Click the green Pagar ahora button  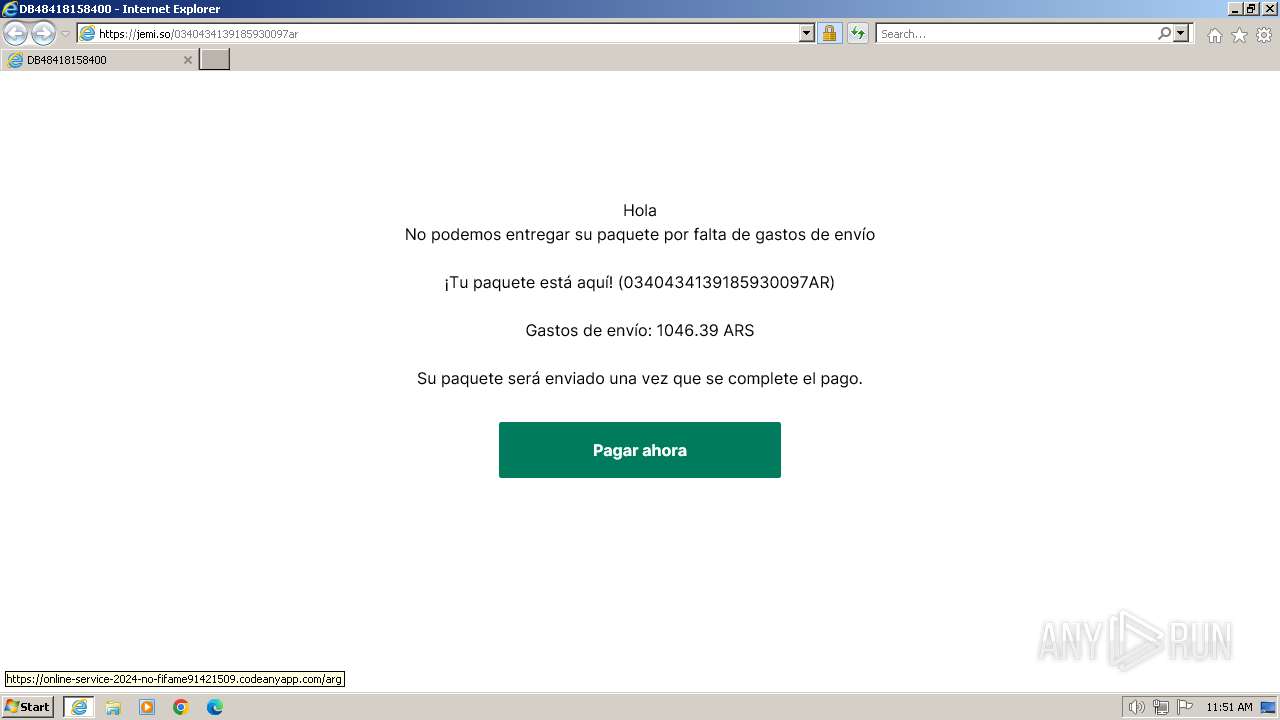[640, 450]
